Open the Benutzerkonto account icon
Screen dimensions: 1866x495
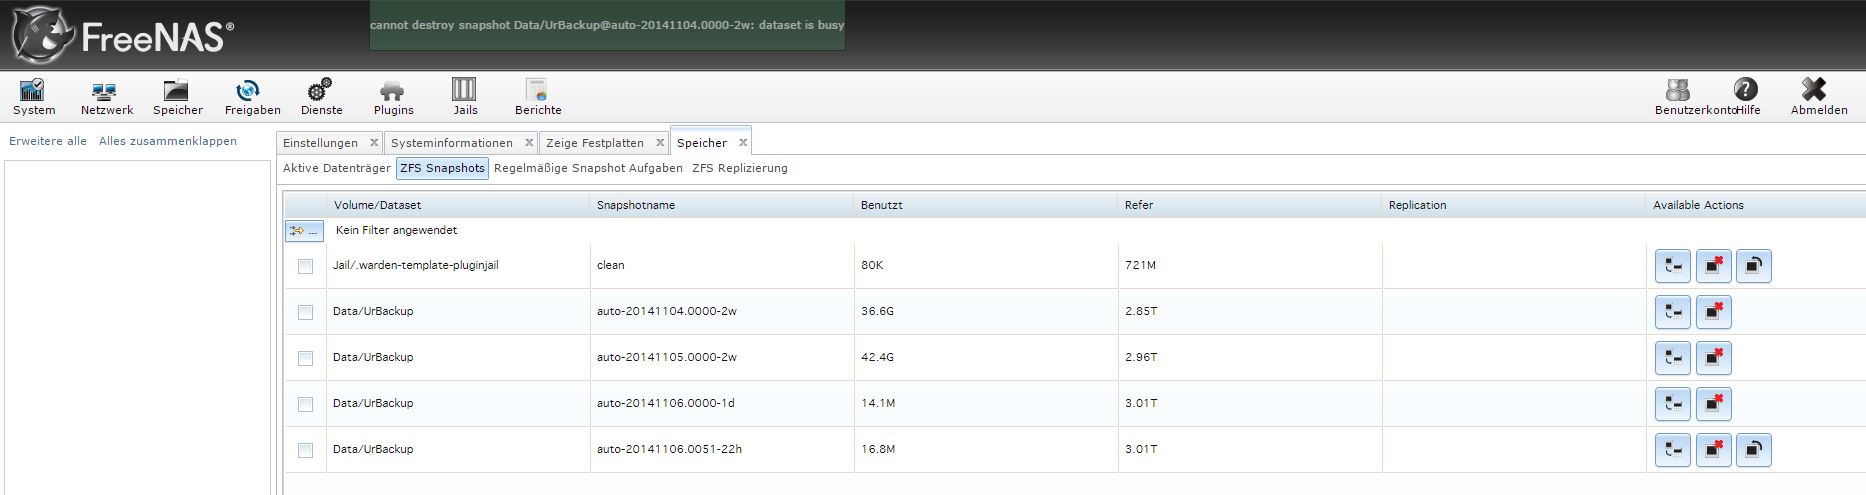pos(1678,97)
